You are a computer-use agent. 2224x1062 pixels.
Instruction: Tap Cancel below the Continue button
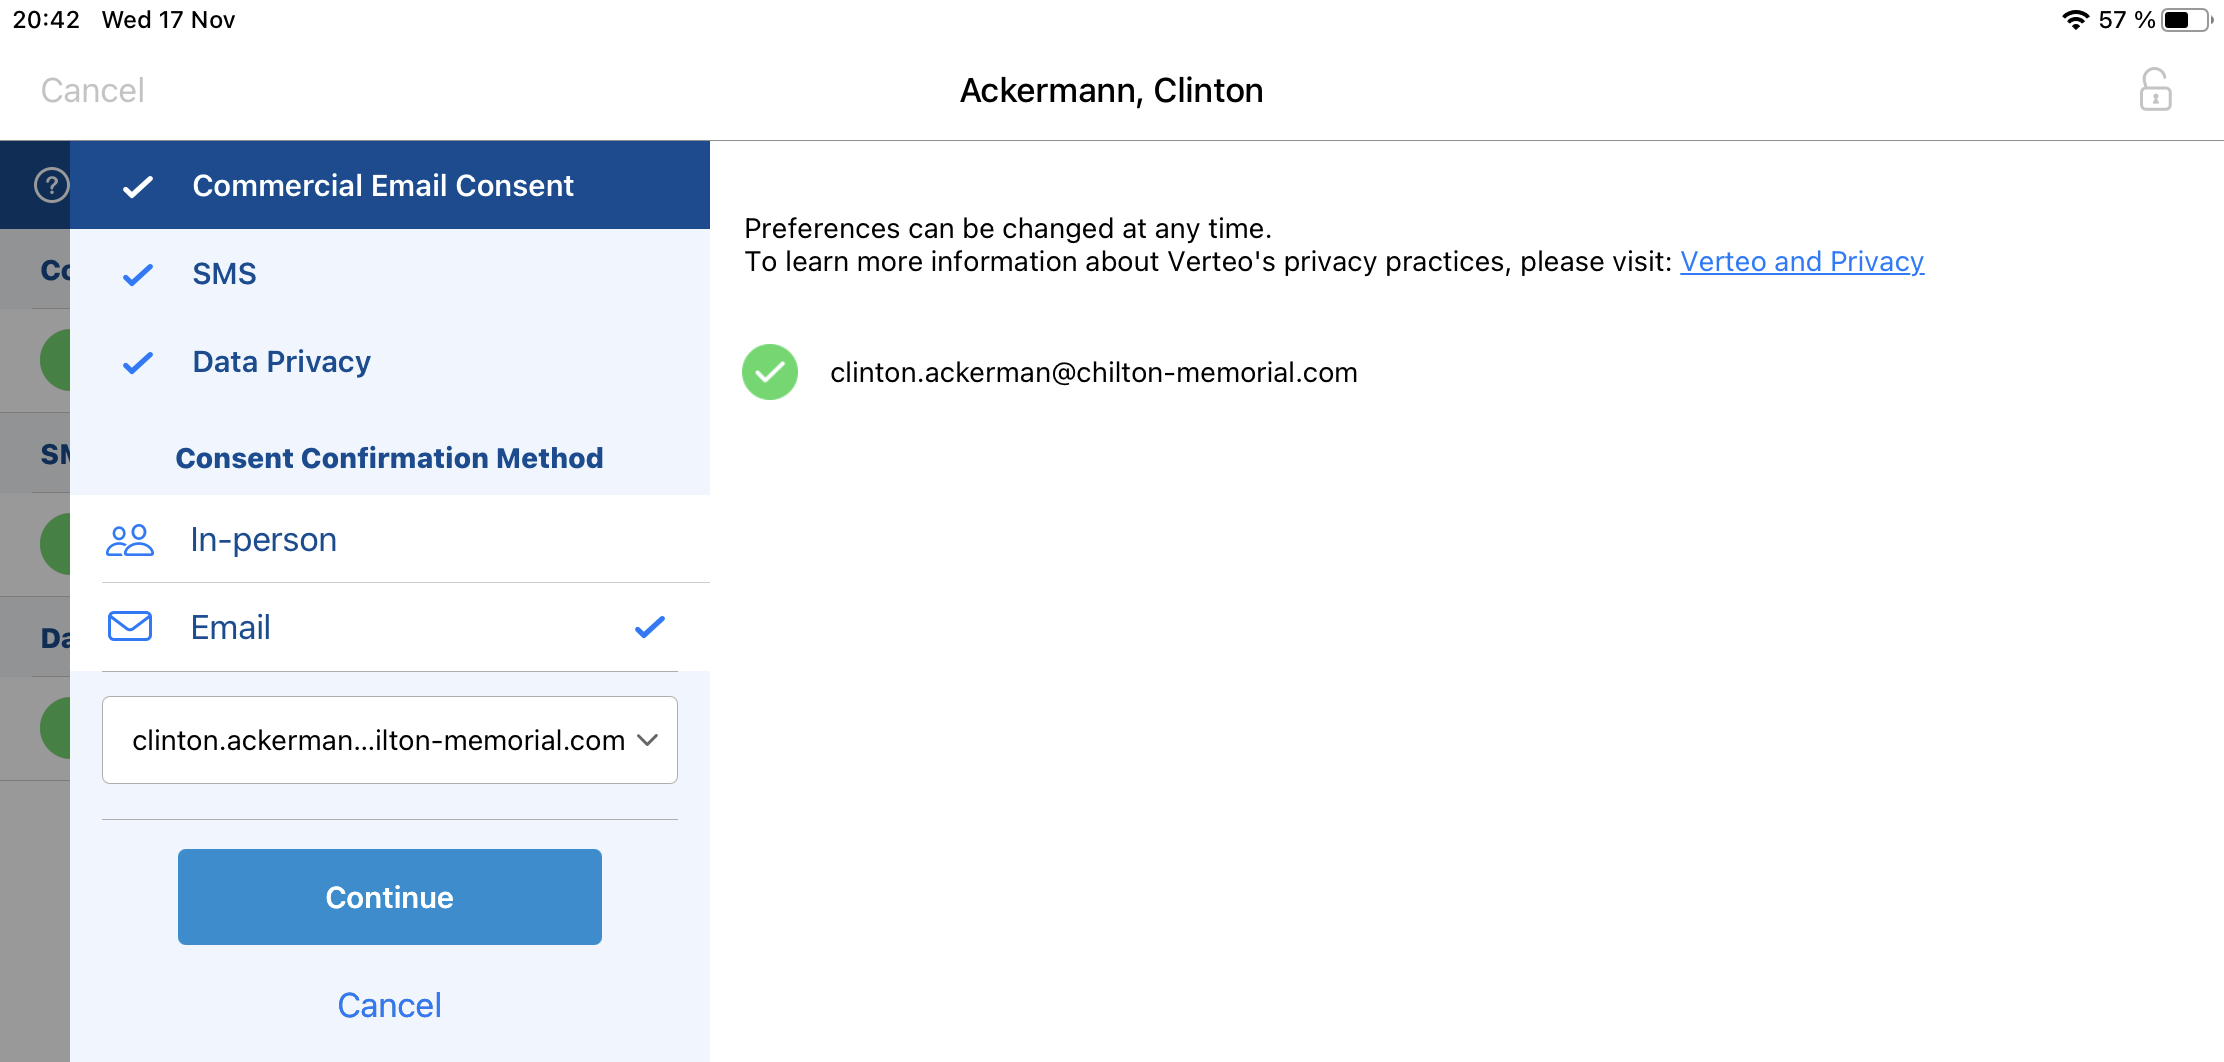coord(389,1005)
